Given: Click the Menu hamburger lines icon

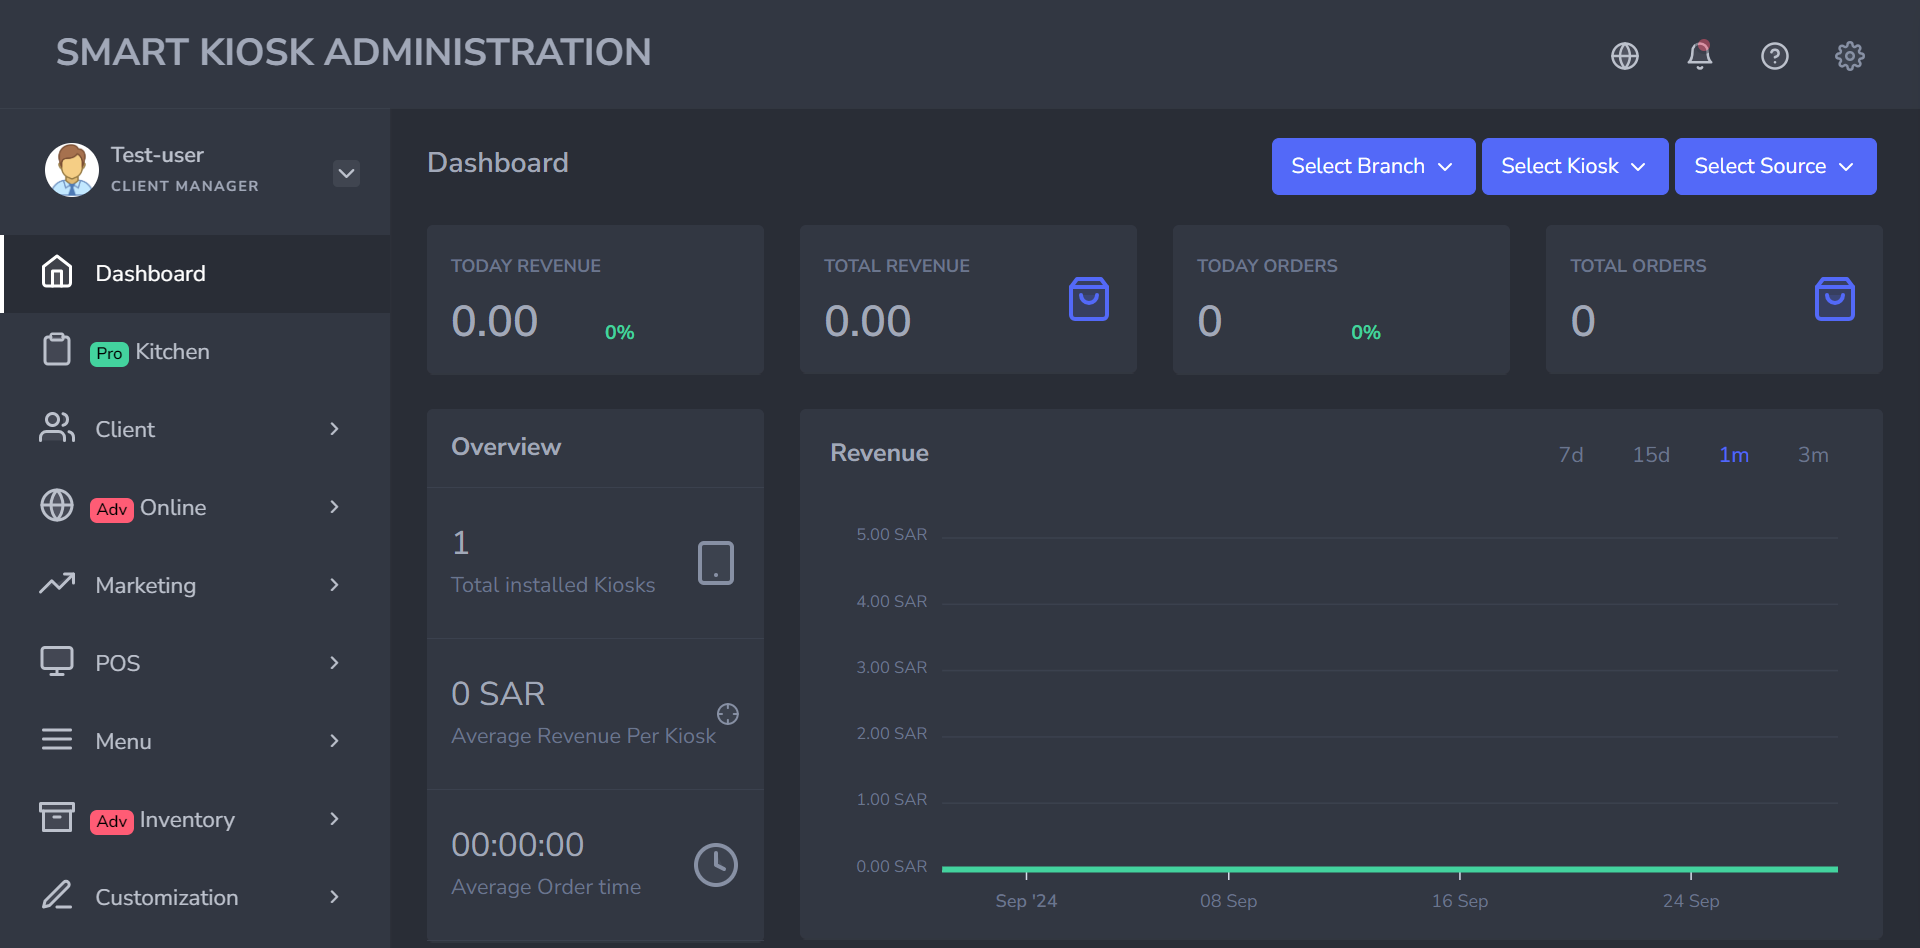Looking at the screenshot, I should coord(57,739).
